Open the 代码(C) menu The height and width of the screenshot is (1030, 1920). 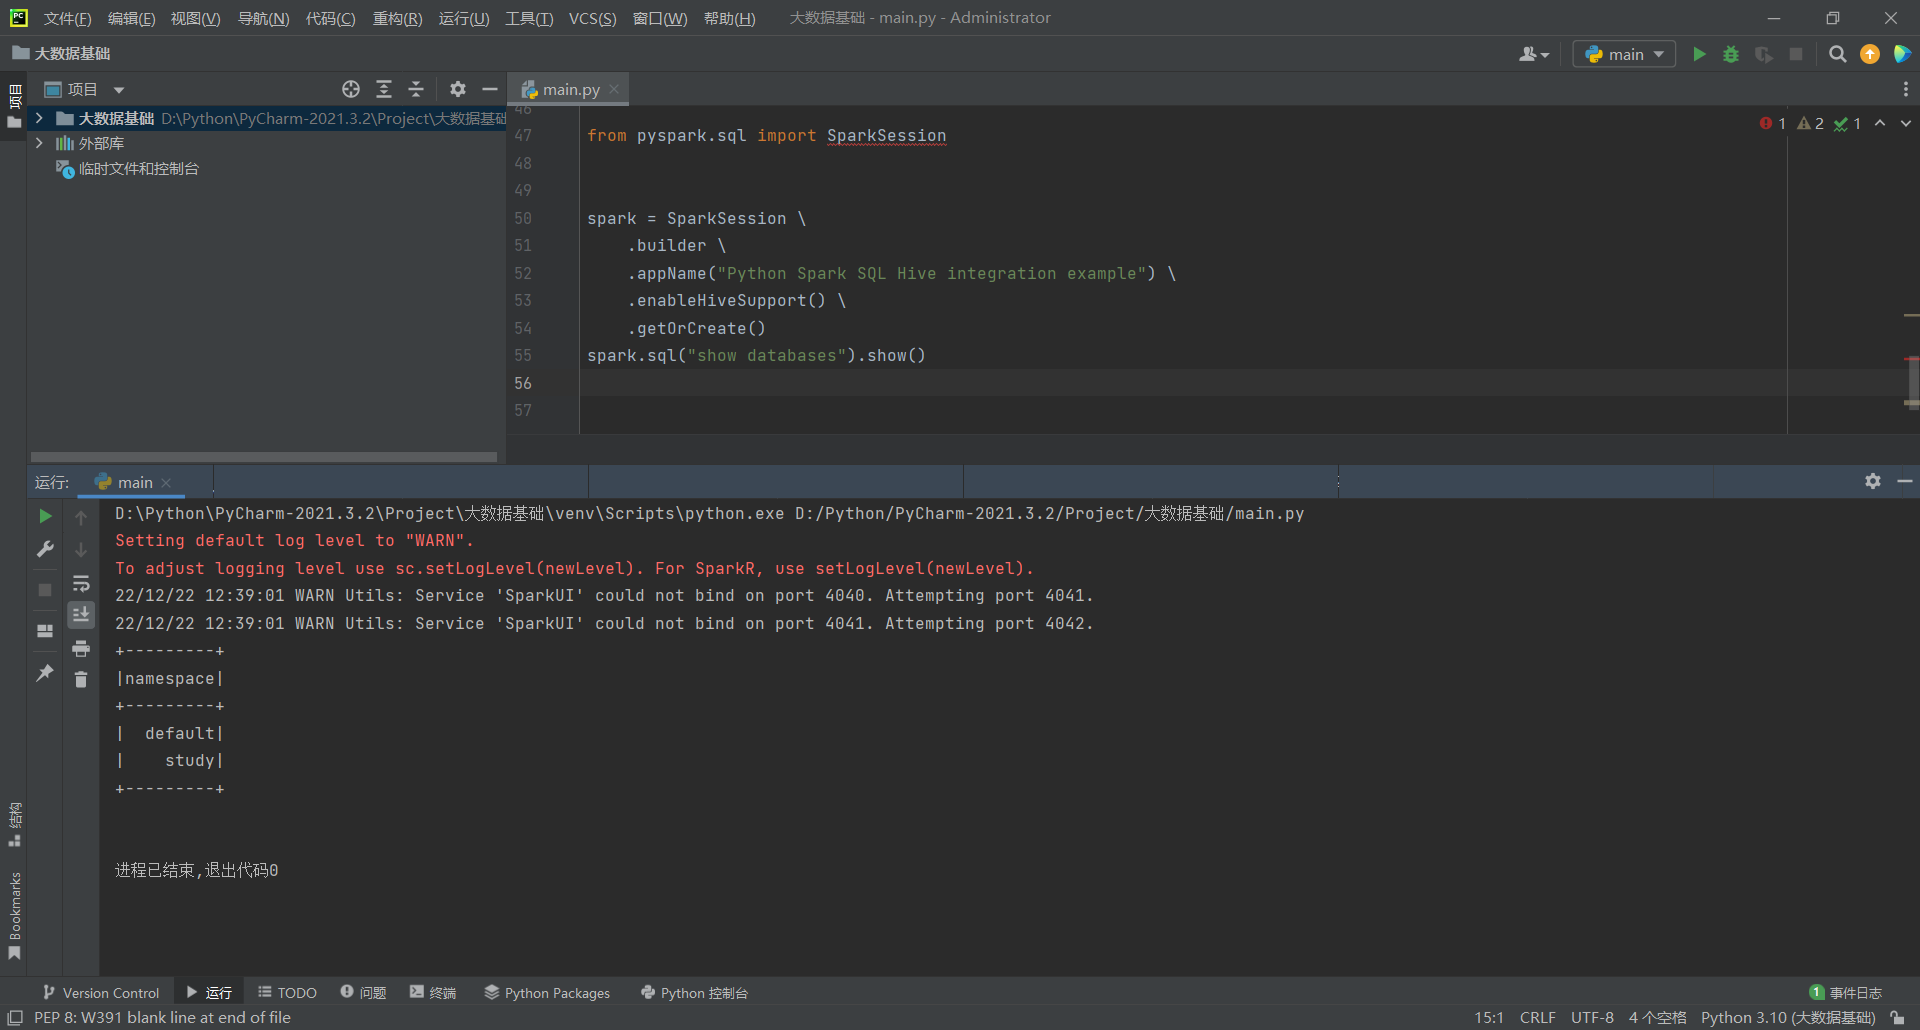pyautogui.click(x=330, y=19)
